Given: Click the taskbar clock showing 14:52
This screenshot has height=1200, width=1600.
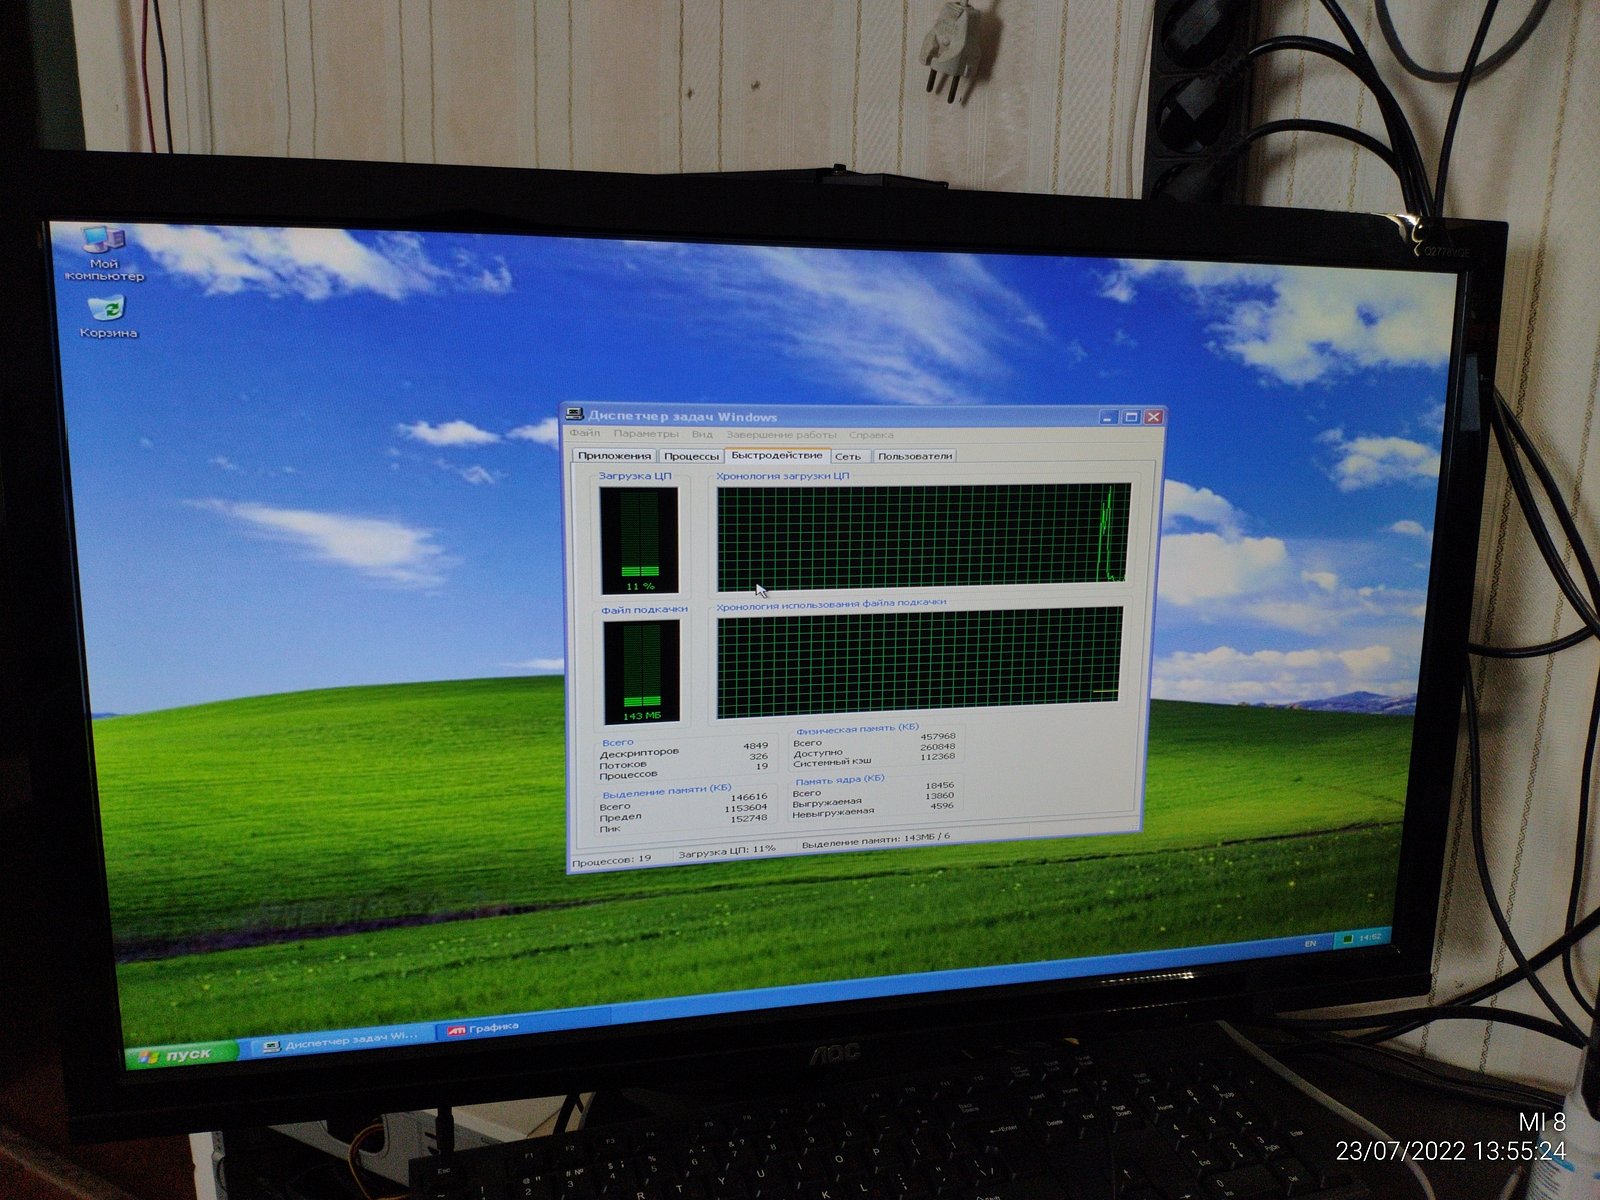Looking at the screenshot, I should [x=1371, y=937].
